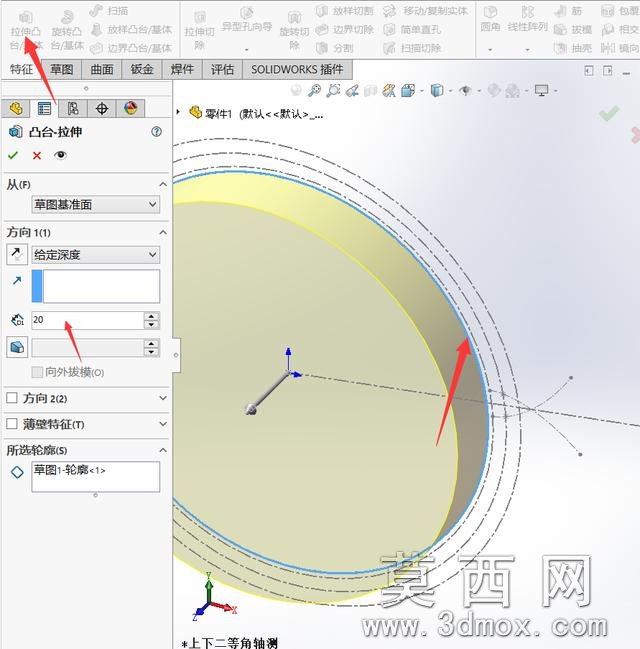Select the Rib (筋) feature

pos(568,11)
